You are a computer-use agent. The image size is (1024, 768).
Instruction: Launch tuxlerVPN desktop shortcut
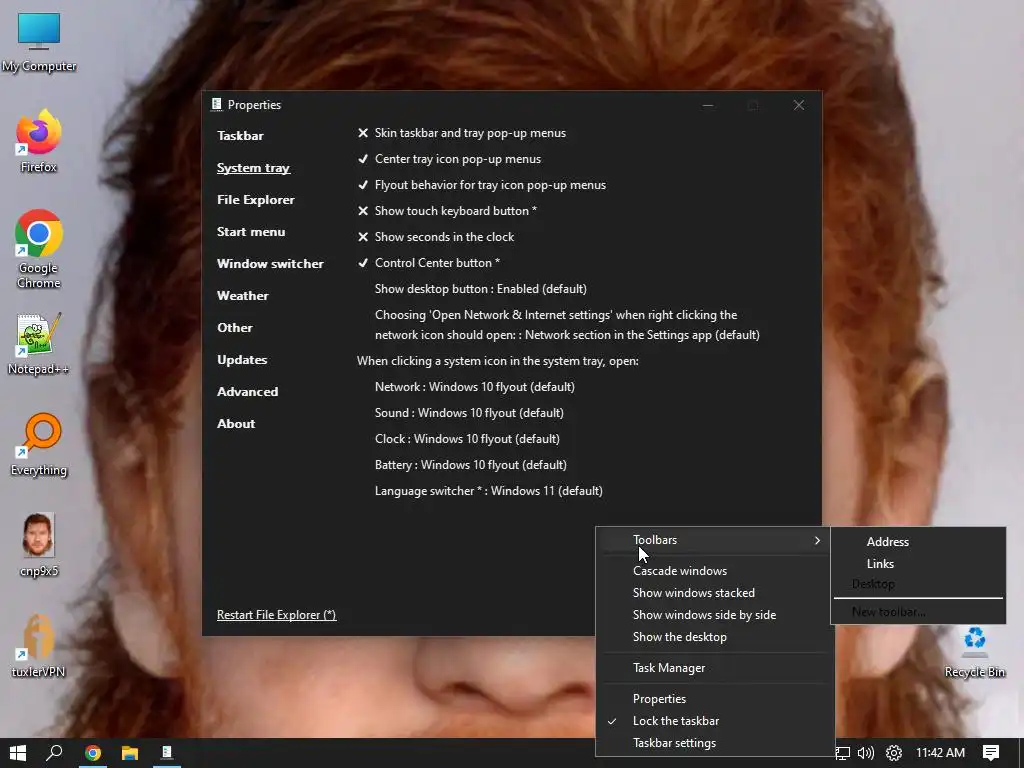tap(39, 646)
